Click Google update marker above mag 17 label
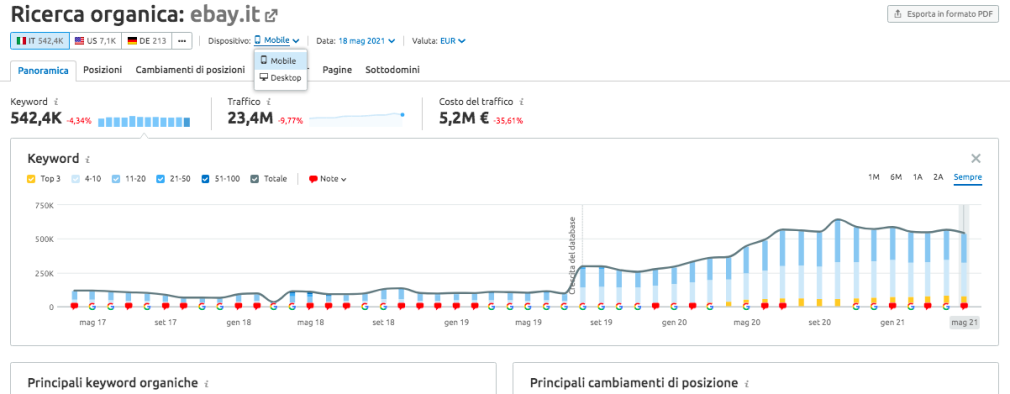Image resolution: width=1010 pixels, height=394 pixels. point(92,306)
